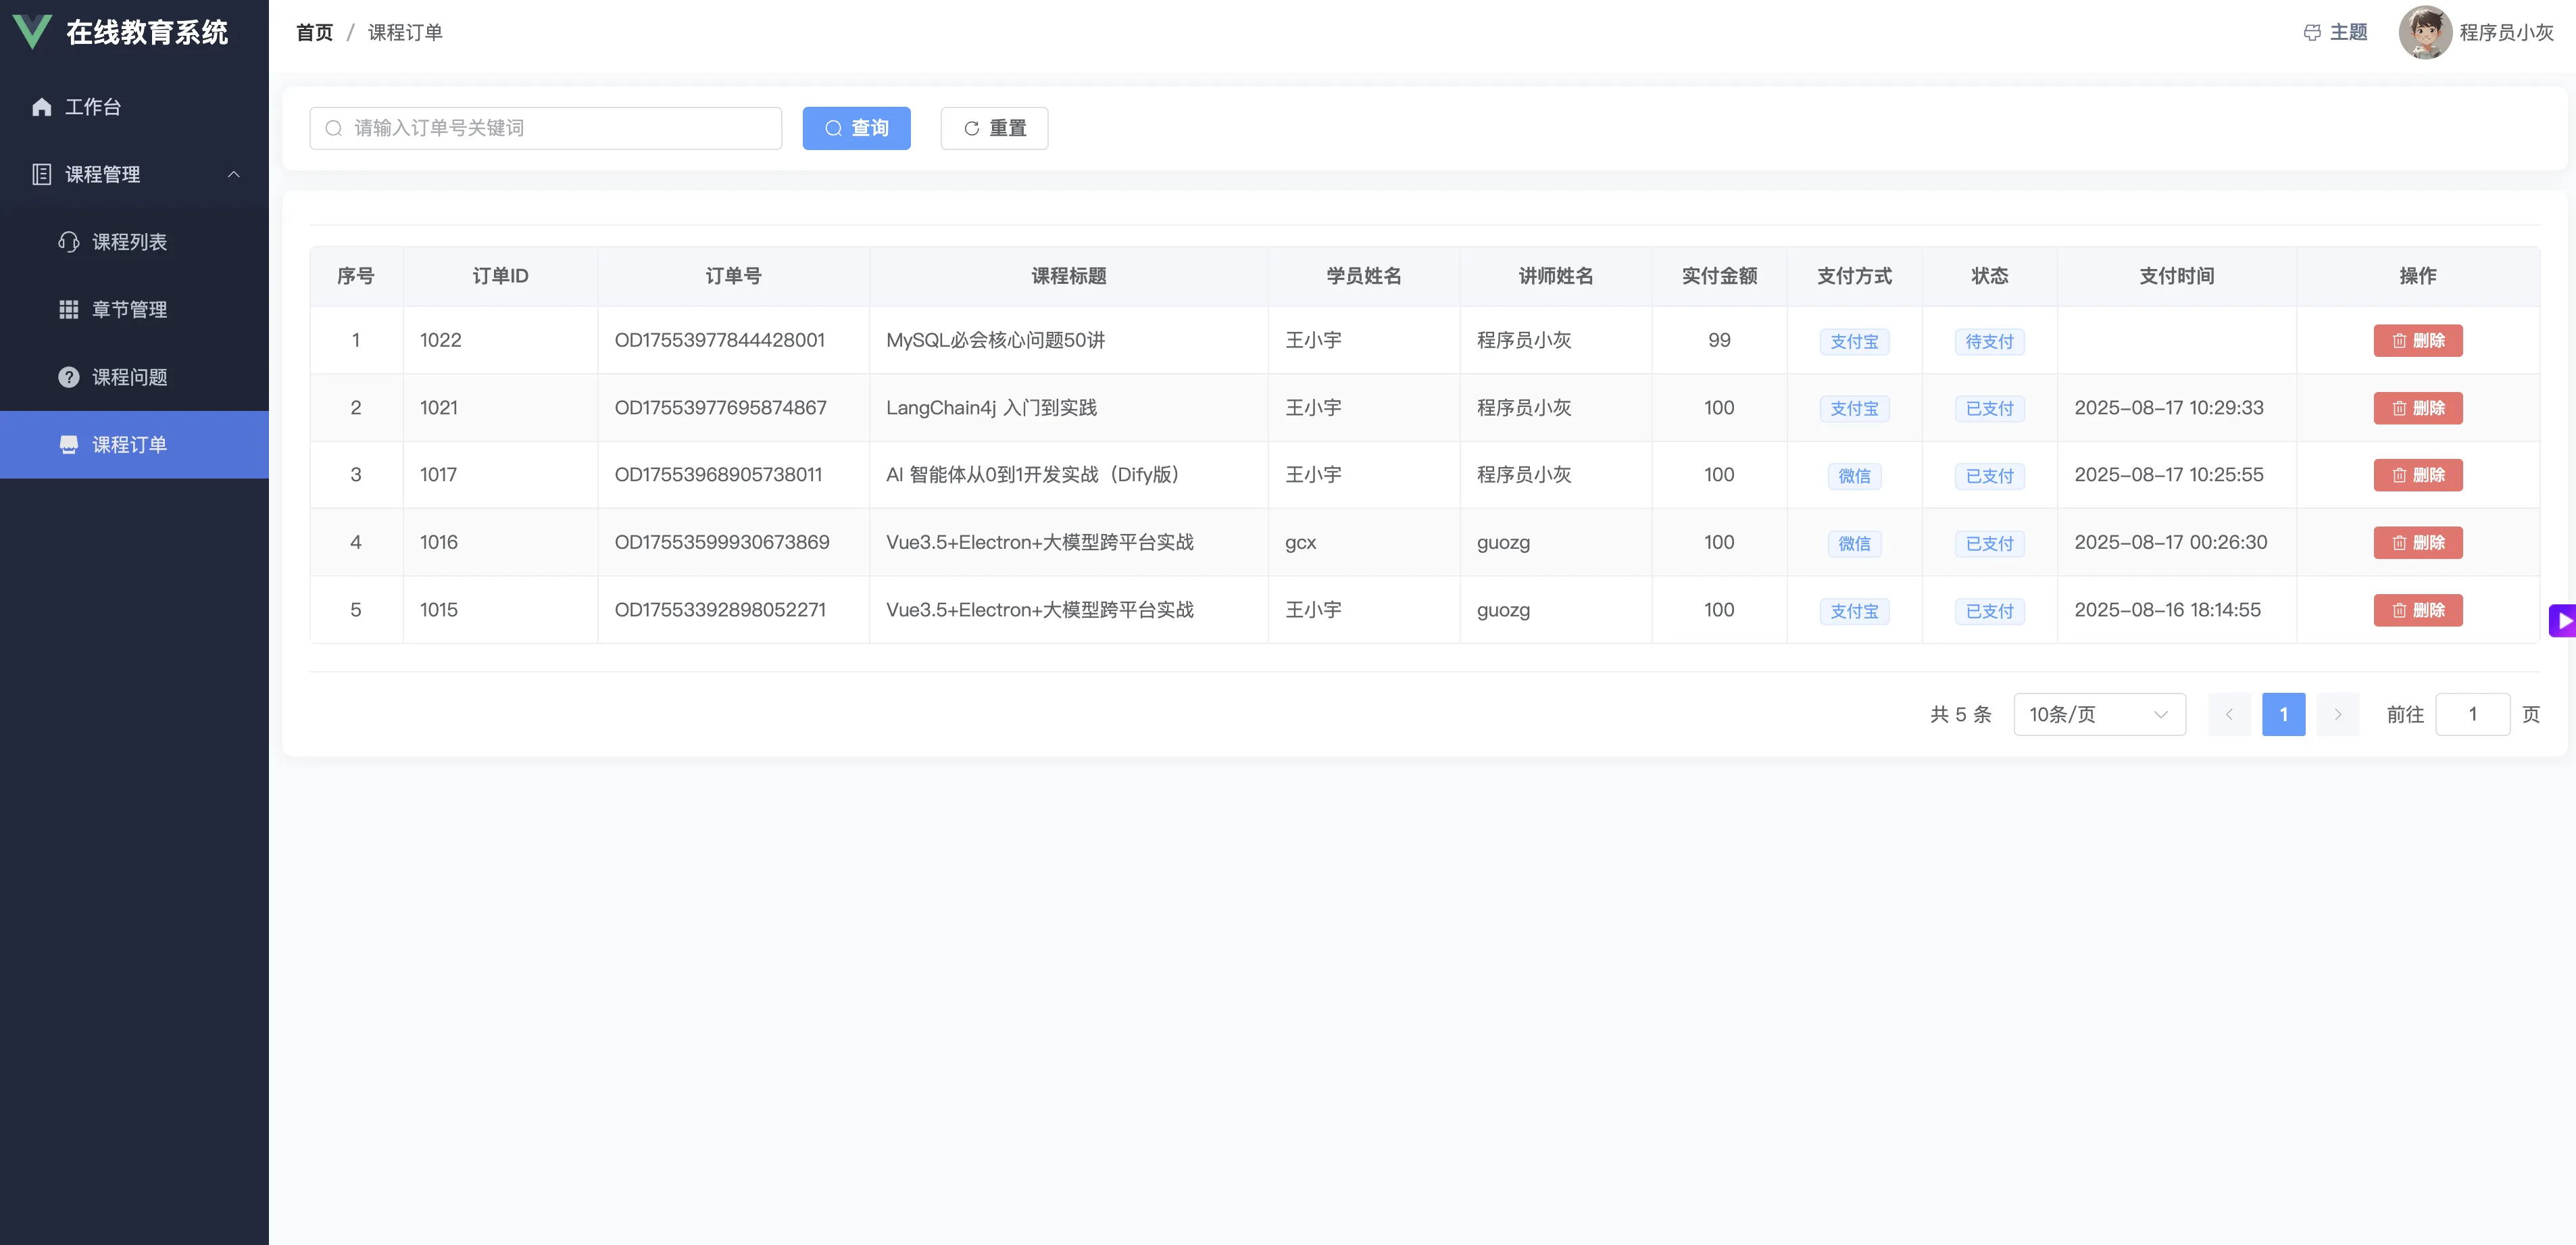This screenshot has height=1245, width=2576.
Task: Delete order 1015 in last row
Action: [2417, 610]
